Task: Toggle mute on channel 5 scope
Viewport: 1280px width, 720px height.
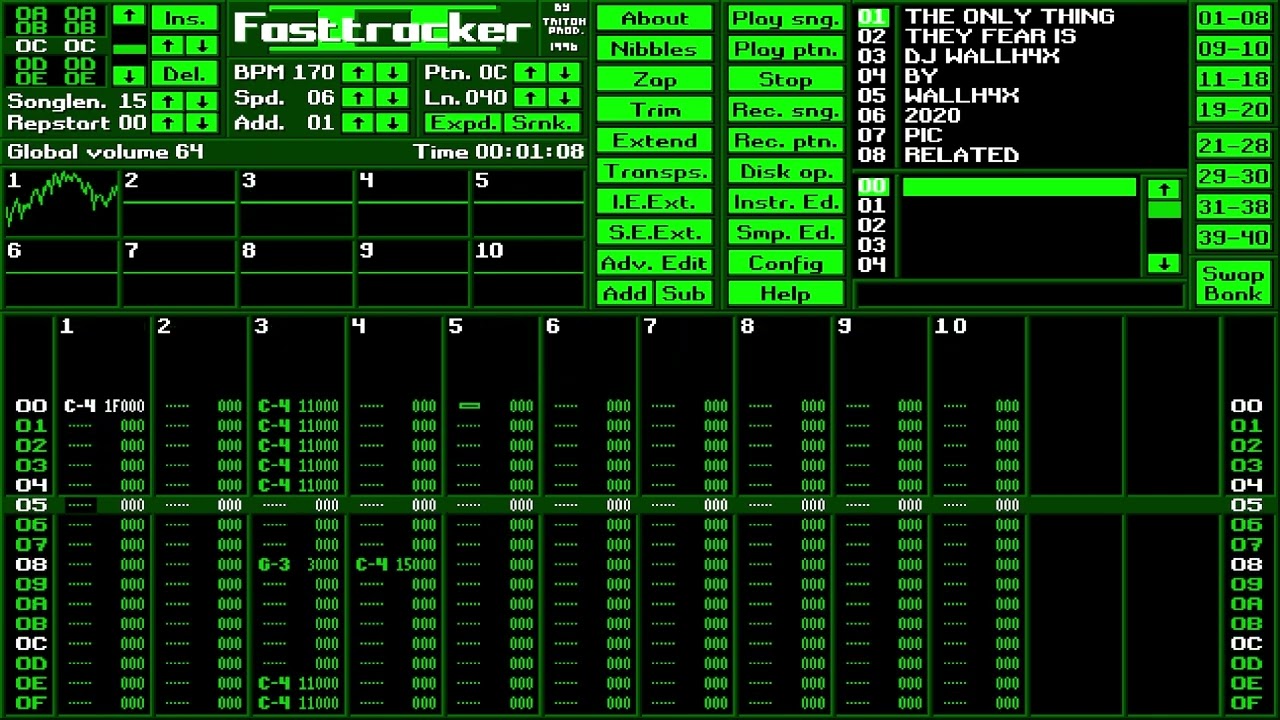Action: click(530, 202)
